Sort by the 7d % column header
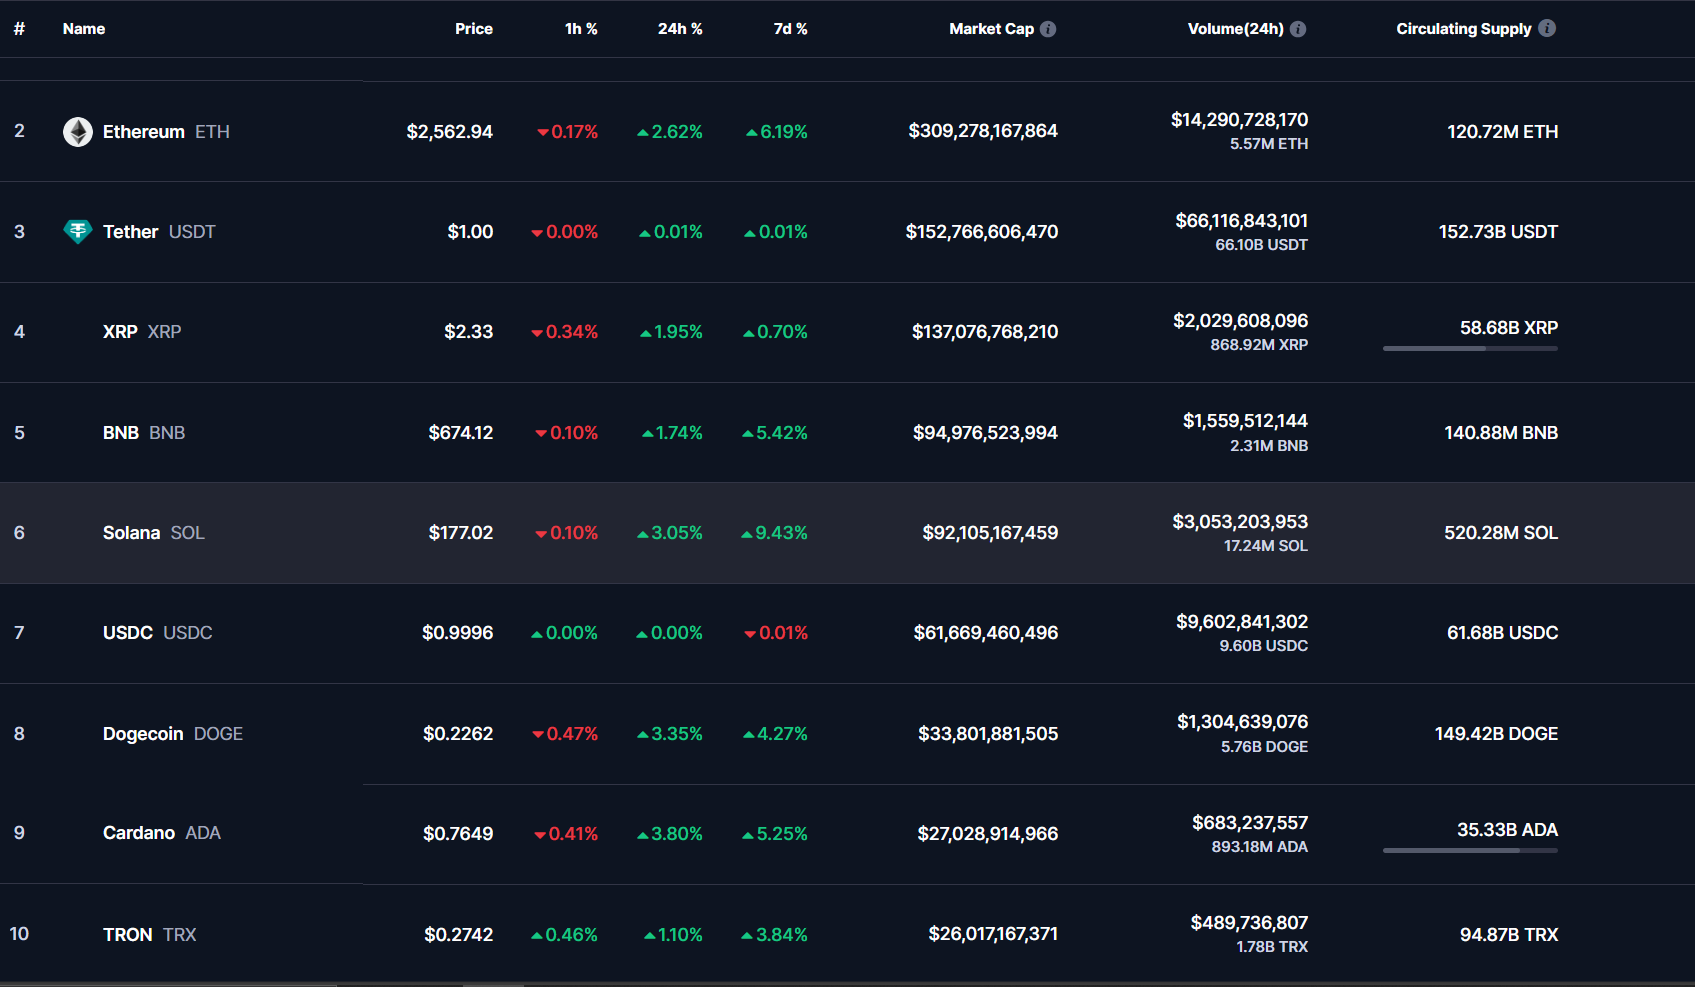Screen dimensions: 1695x987 pyautogui.click(x=790, y=29)
